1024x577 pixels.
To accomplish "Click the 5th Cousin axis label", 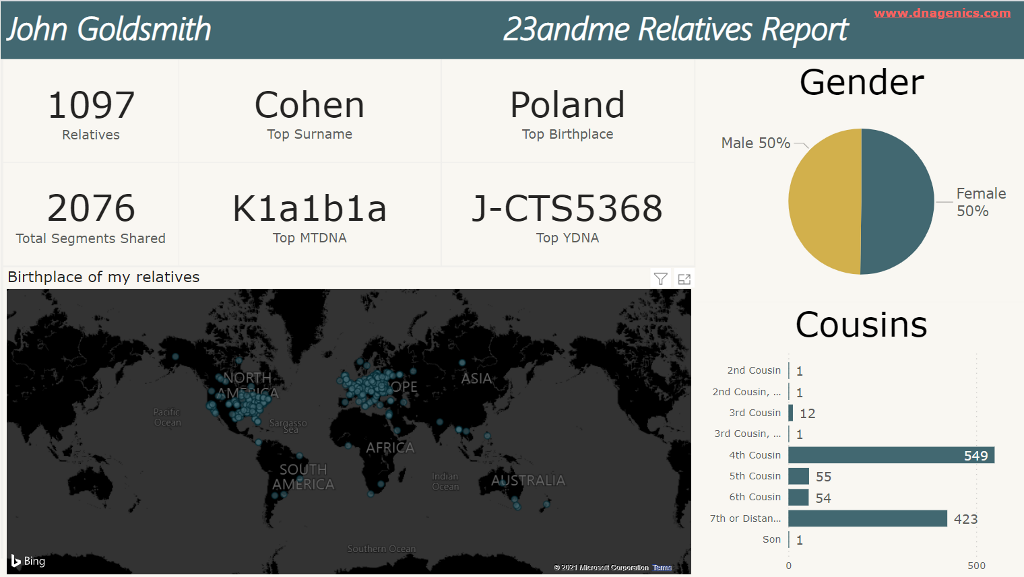I will point(754,476).
